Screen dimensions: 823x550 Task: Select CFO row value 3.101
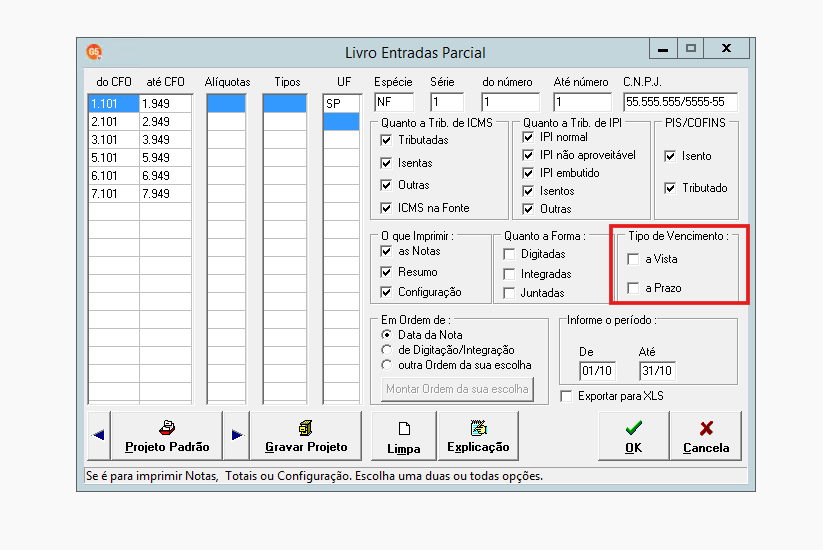114,140
